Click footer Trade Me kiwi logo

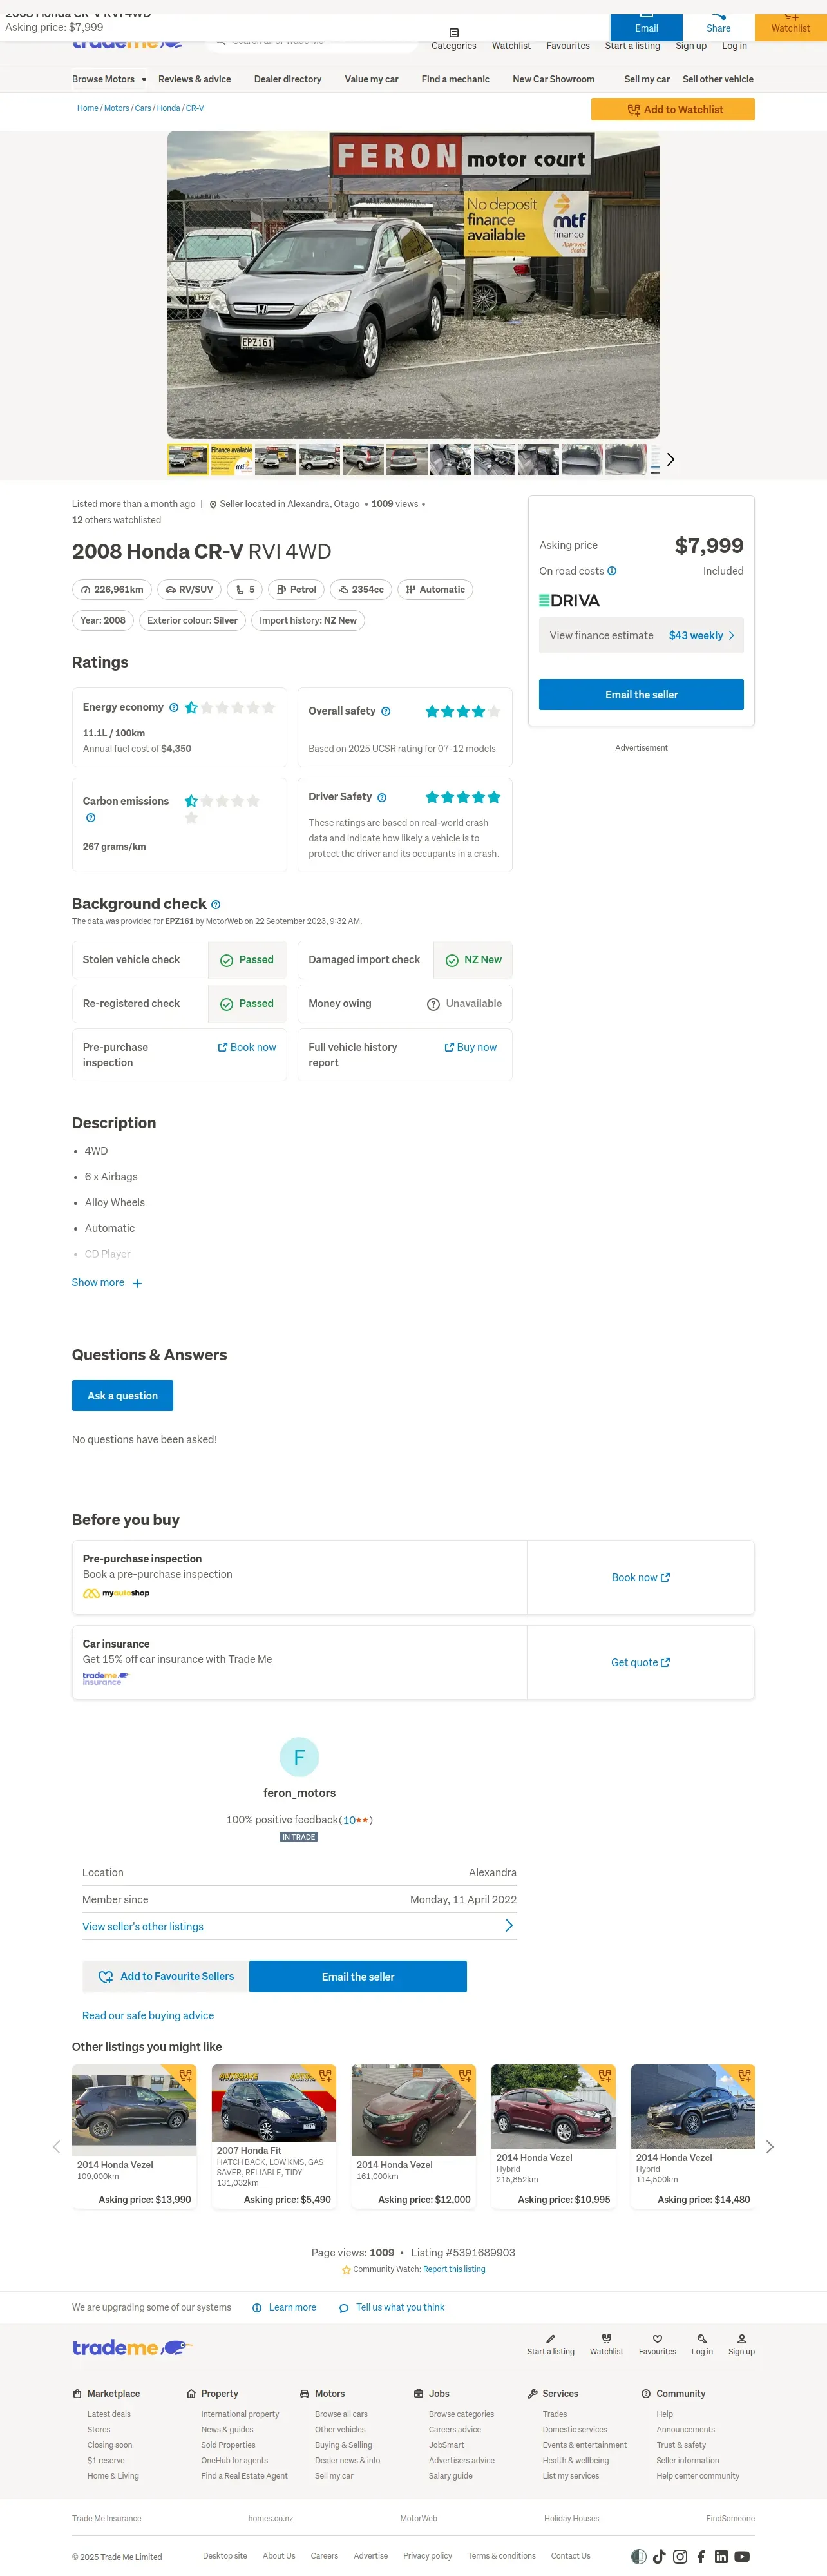pos(132,2347)
